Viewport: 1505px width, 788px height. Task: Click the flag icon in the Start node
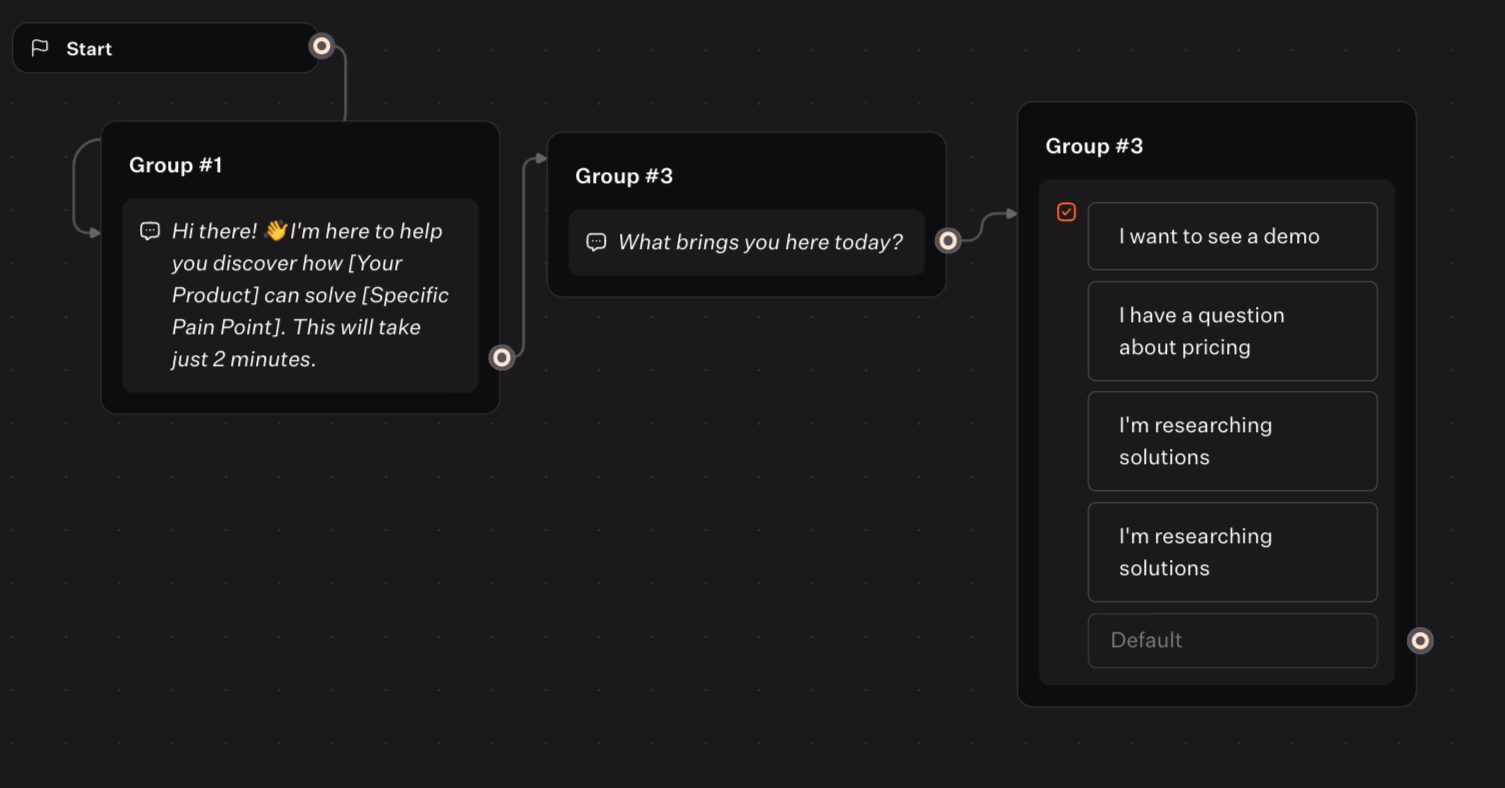coord(40,48)
